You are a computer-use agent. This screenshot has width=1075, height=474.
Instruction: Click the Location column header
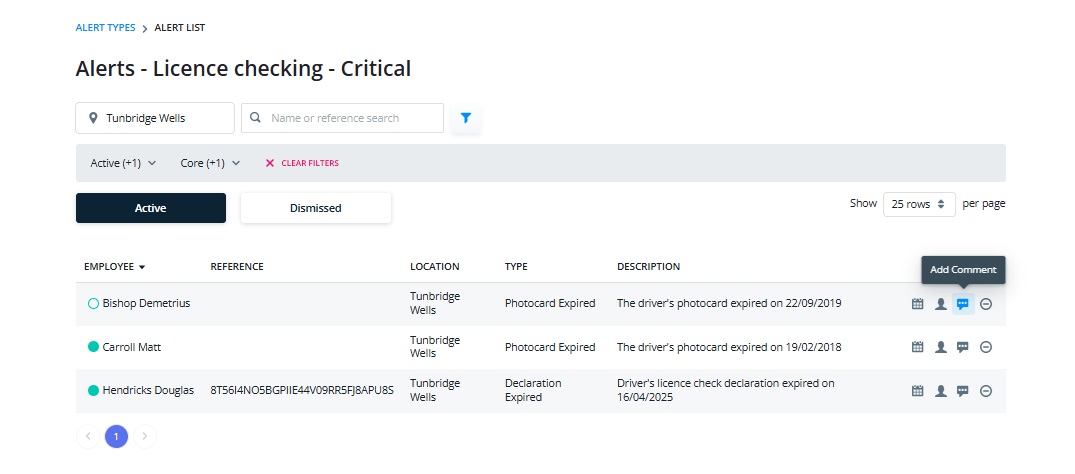coord(435,267)
